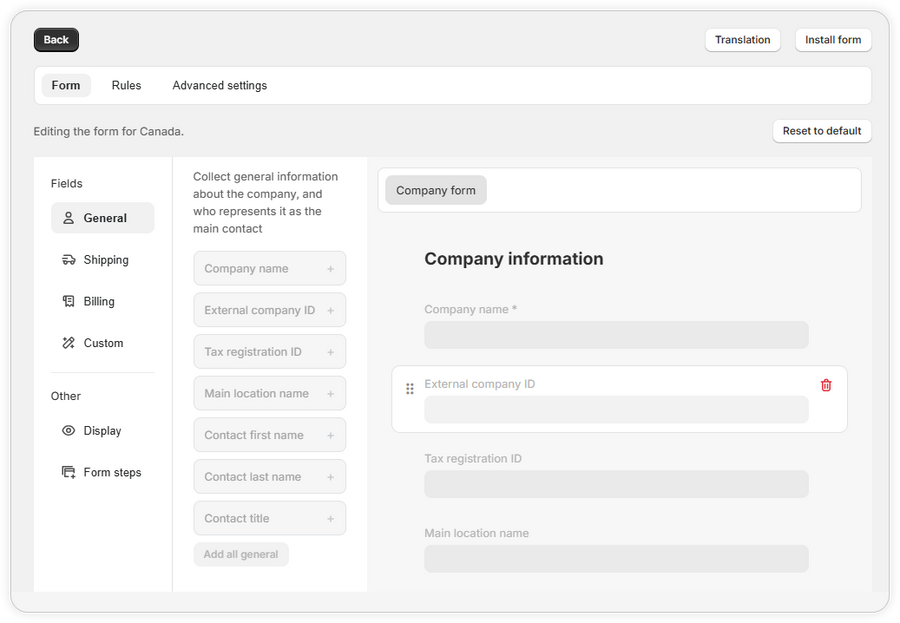
Task: Click the 'Main location name' preview label
Action: coord(476,533)
